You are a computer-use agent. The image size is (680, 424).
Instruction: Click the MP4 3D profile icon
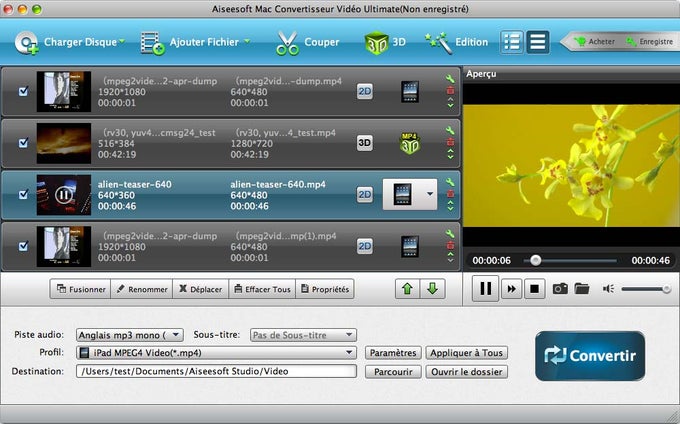point(409,143)
